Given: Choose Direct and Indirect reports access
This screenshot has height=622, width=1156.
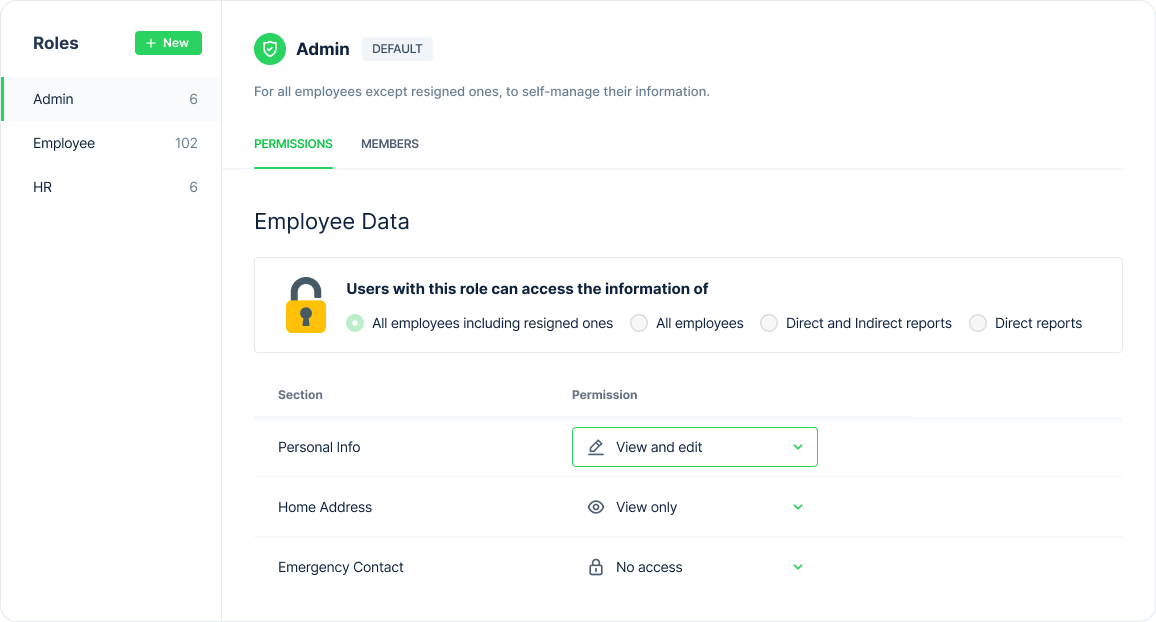Looking at the screenshot, I should click(x=768, y=323).
